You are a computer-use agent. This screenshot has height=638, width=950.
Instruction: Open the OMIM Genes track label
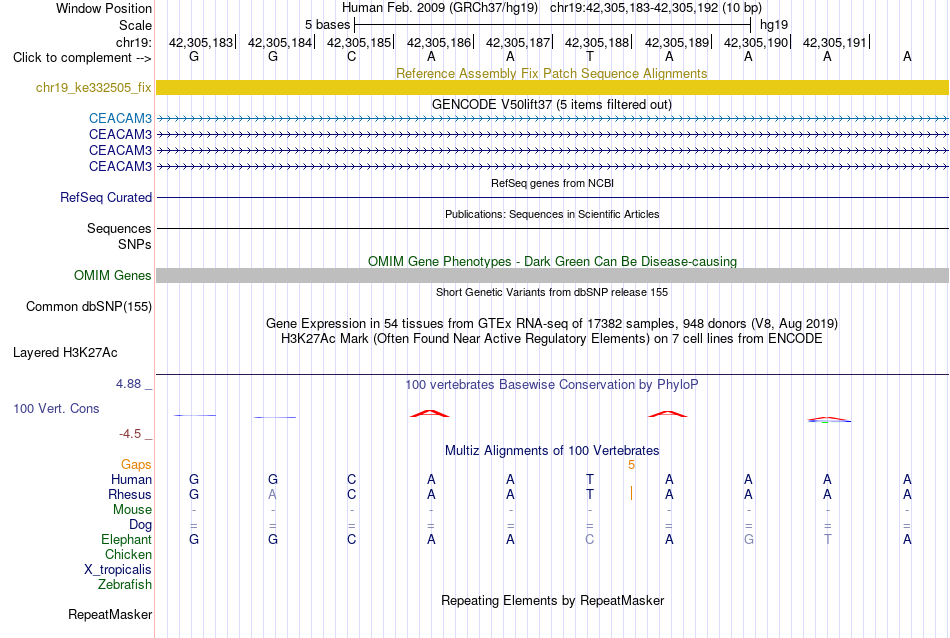(112, 276)
